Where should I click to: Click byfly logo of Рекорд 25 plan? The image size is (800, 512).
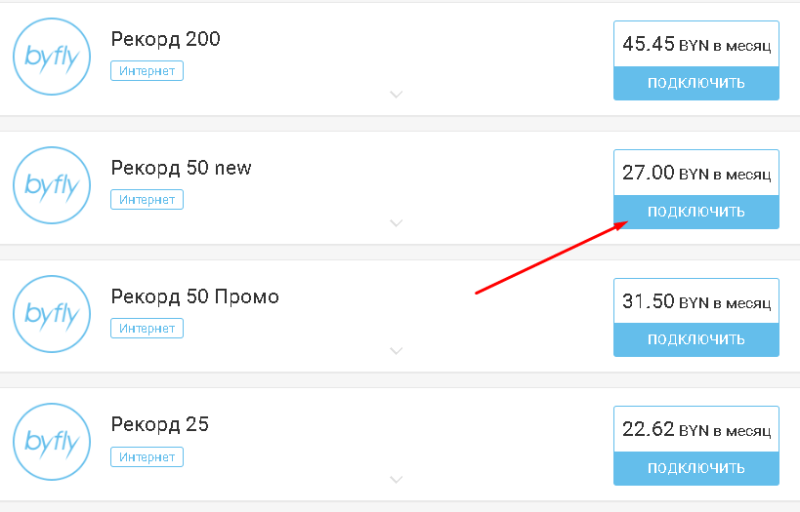click(x=52, y=442)
